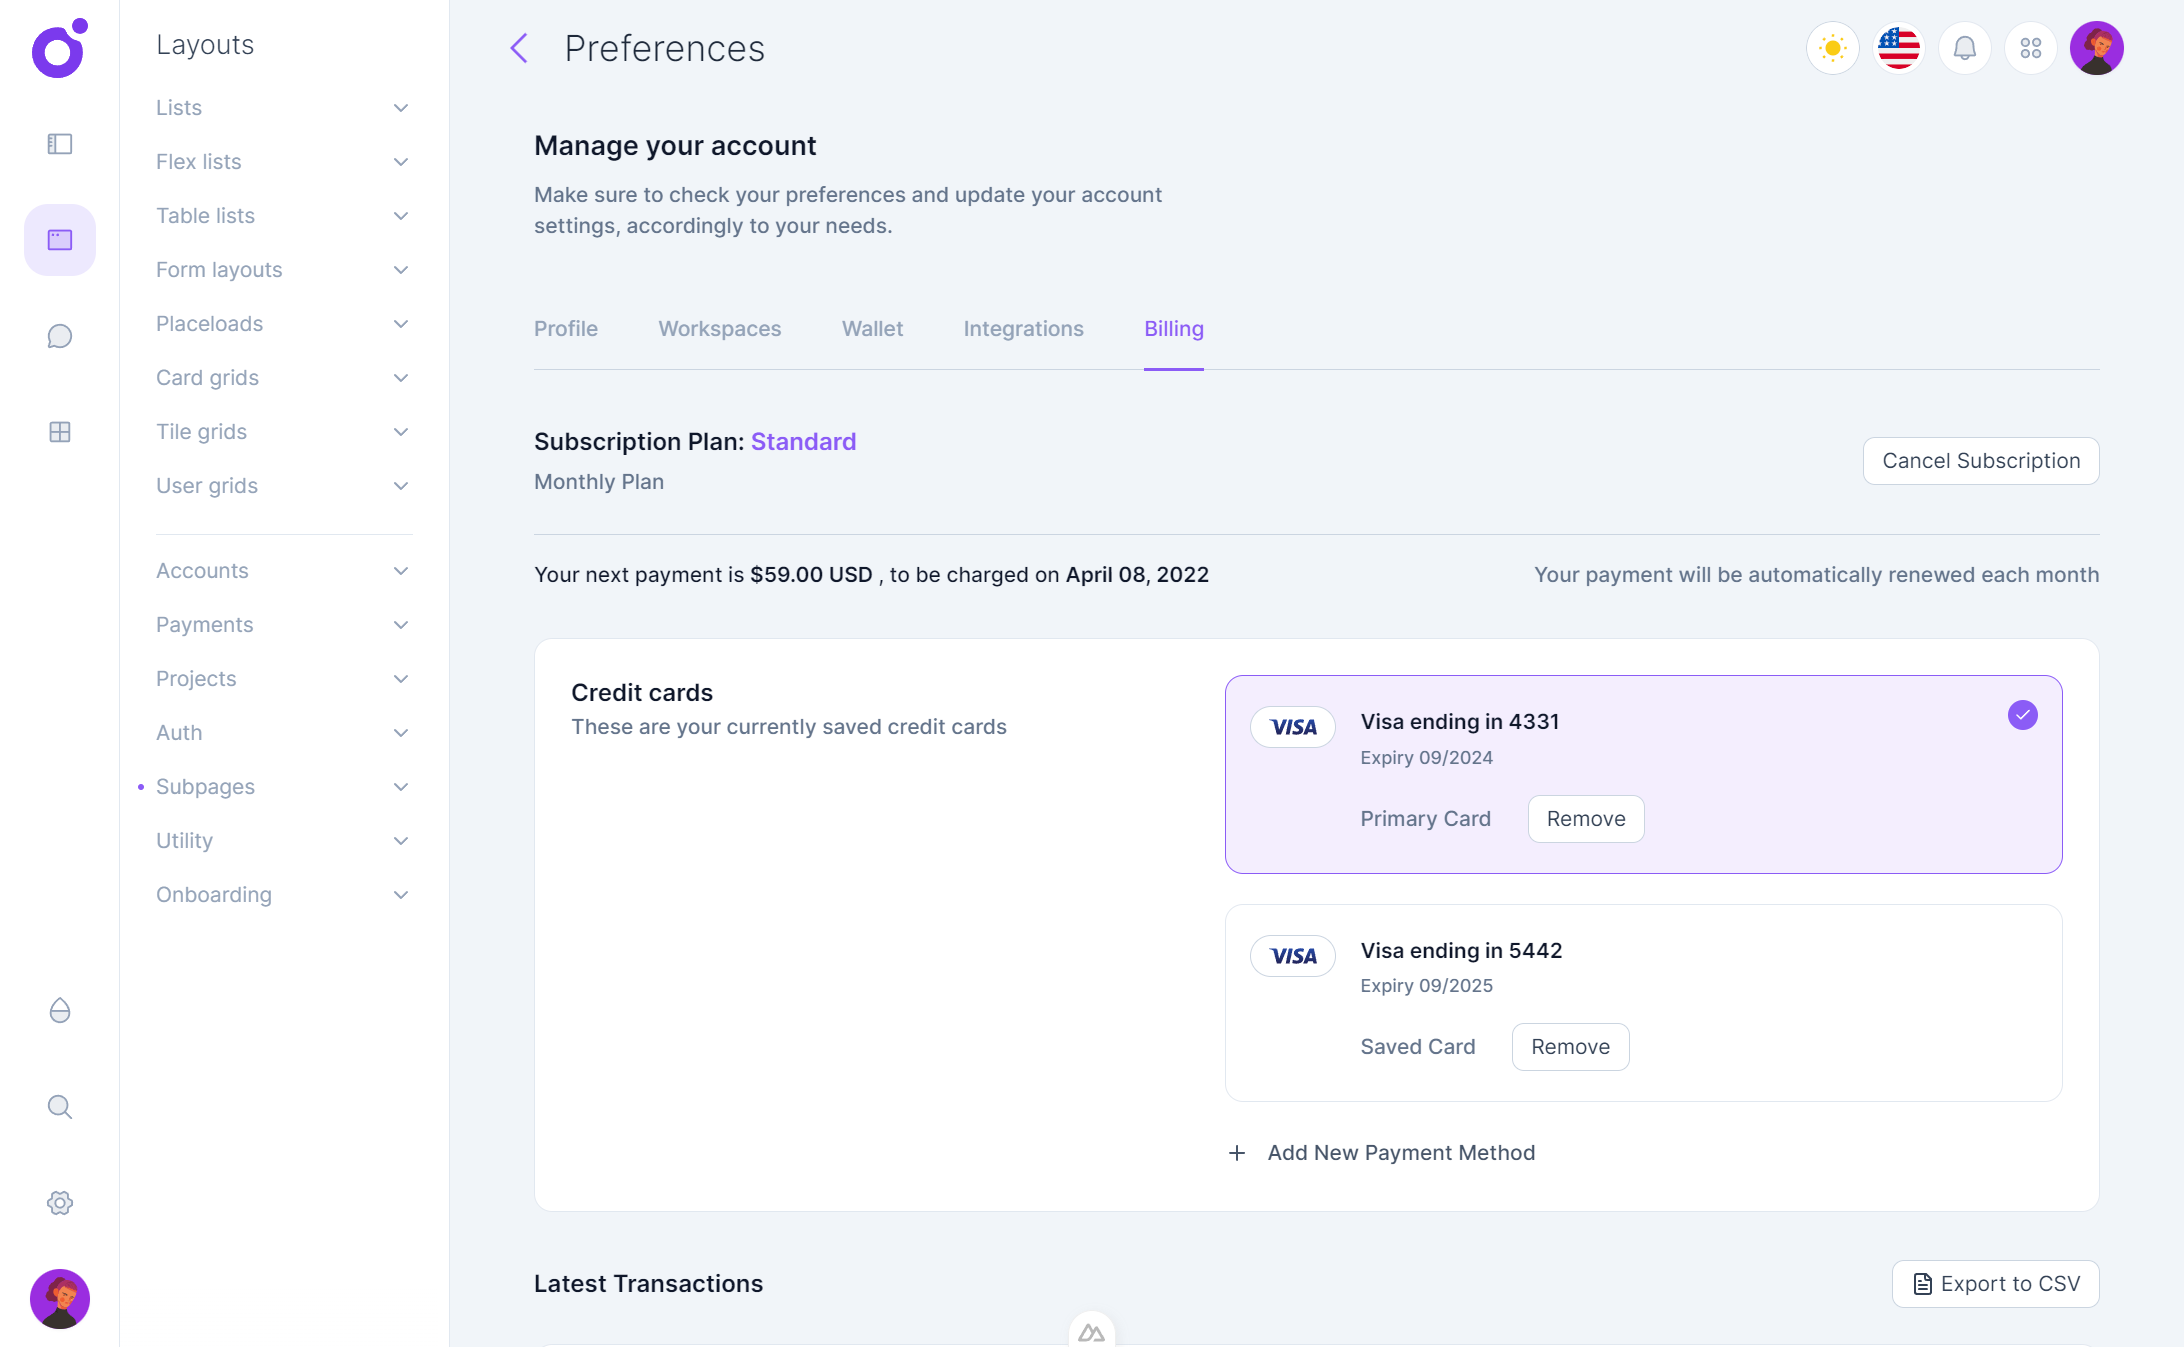Click the back arrow next to Preferences

(x=518, y=47)
